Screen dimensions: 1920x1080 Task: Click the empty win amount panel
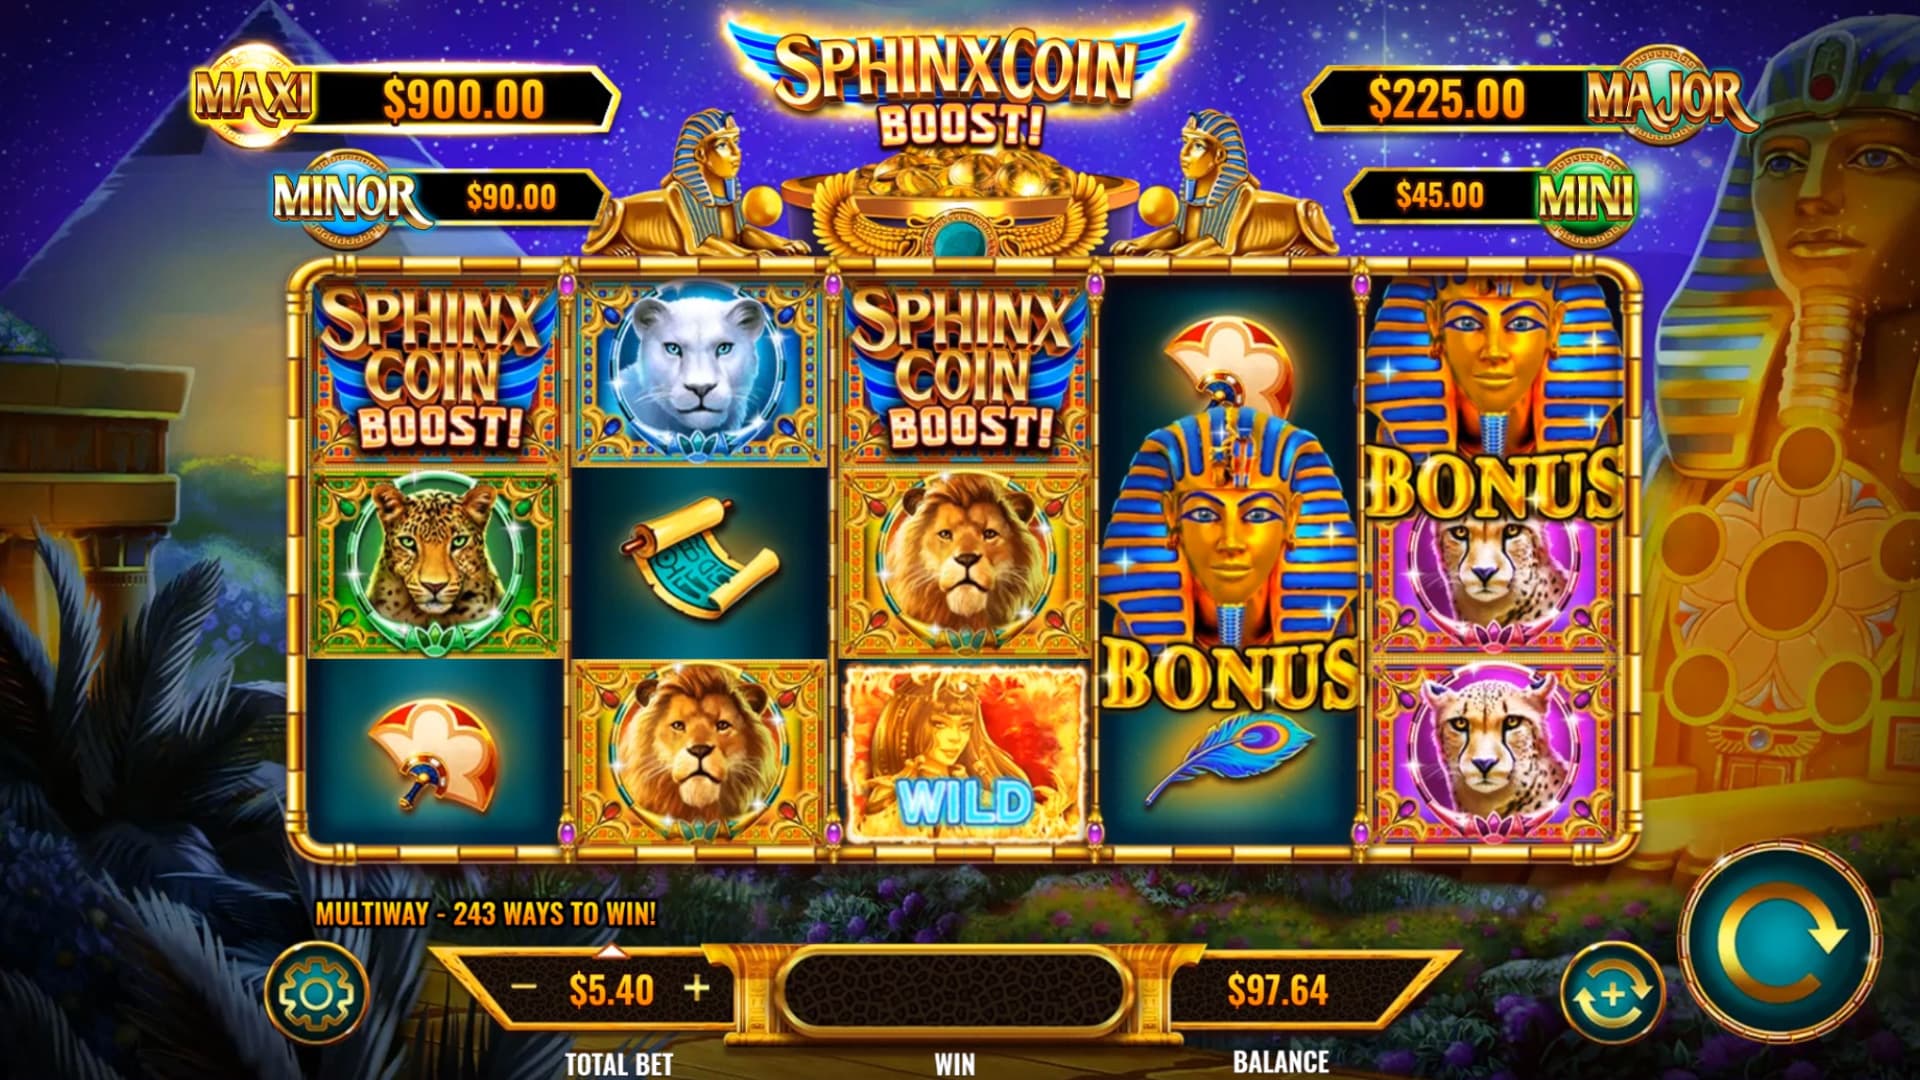(955, 990)
